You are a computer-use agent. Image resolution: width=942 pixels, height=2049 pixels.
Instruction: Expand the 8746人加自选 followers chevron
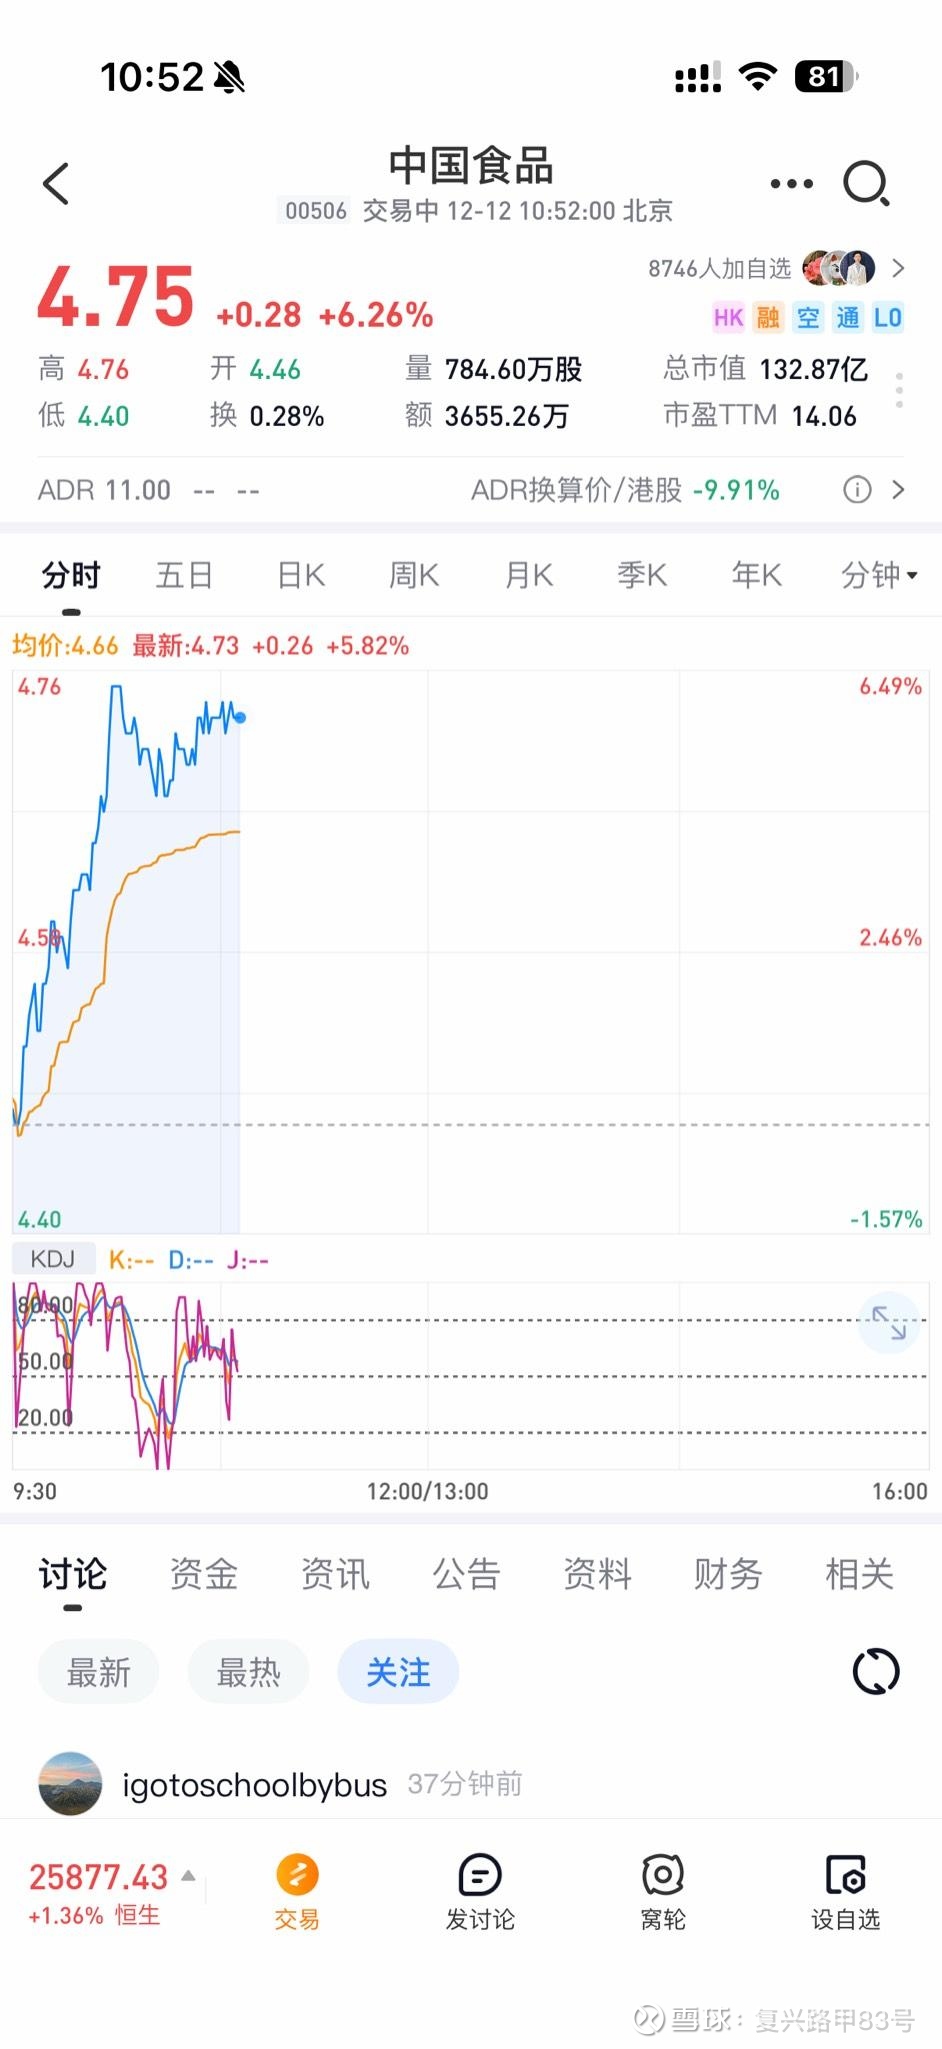coord(898,268)
